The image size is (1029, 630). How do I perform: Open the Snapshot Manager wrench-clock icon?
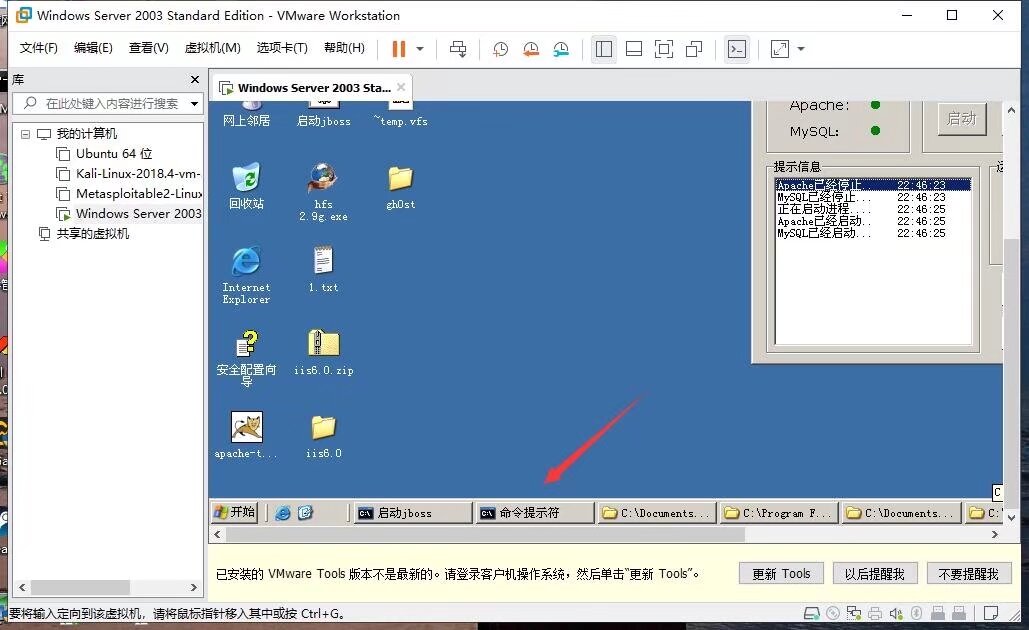pos(560,49)
